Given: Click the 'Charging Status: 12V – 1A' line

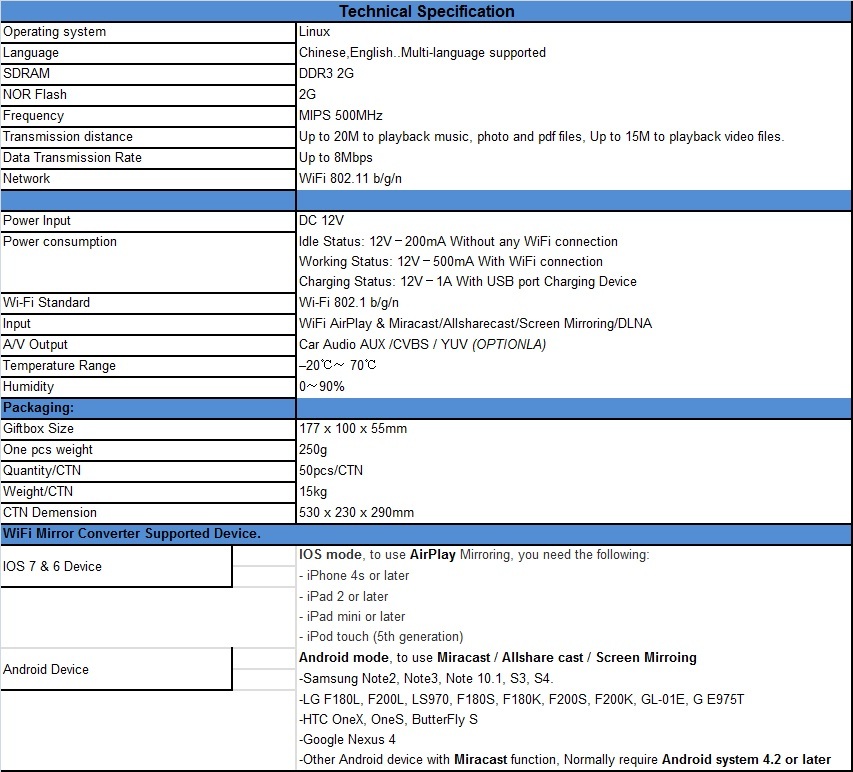Looking at the screenshot, I should (467, 282).
